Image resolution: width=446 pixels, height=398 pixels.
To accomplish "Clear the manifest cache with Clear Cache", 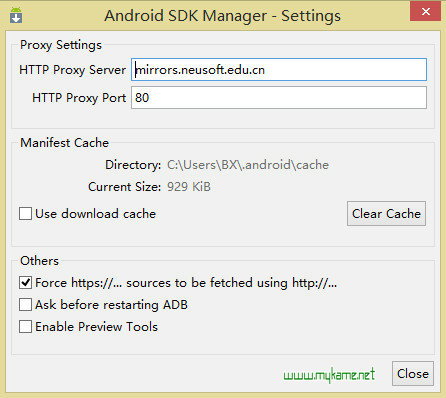I will (386, 214).
